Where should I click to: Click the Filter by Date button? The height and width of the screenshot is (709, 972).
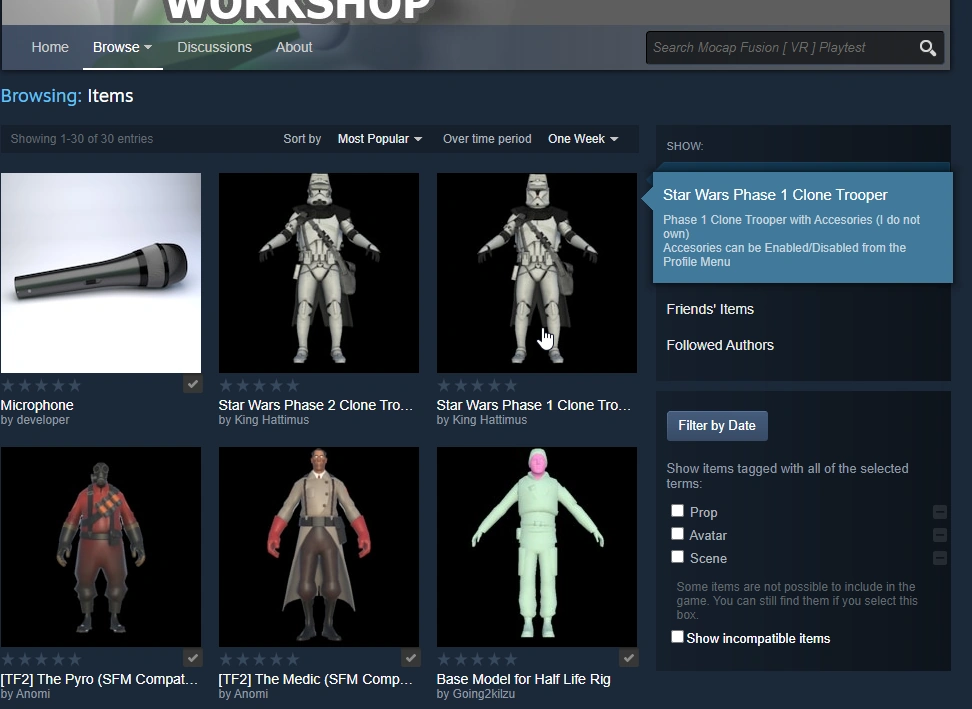point(717,426)
